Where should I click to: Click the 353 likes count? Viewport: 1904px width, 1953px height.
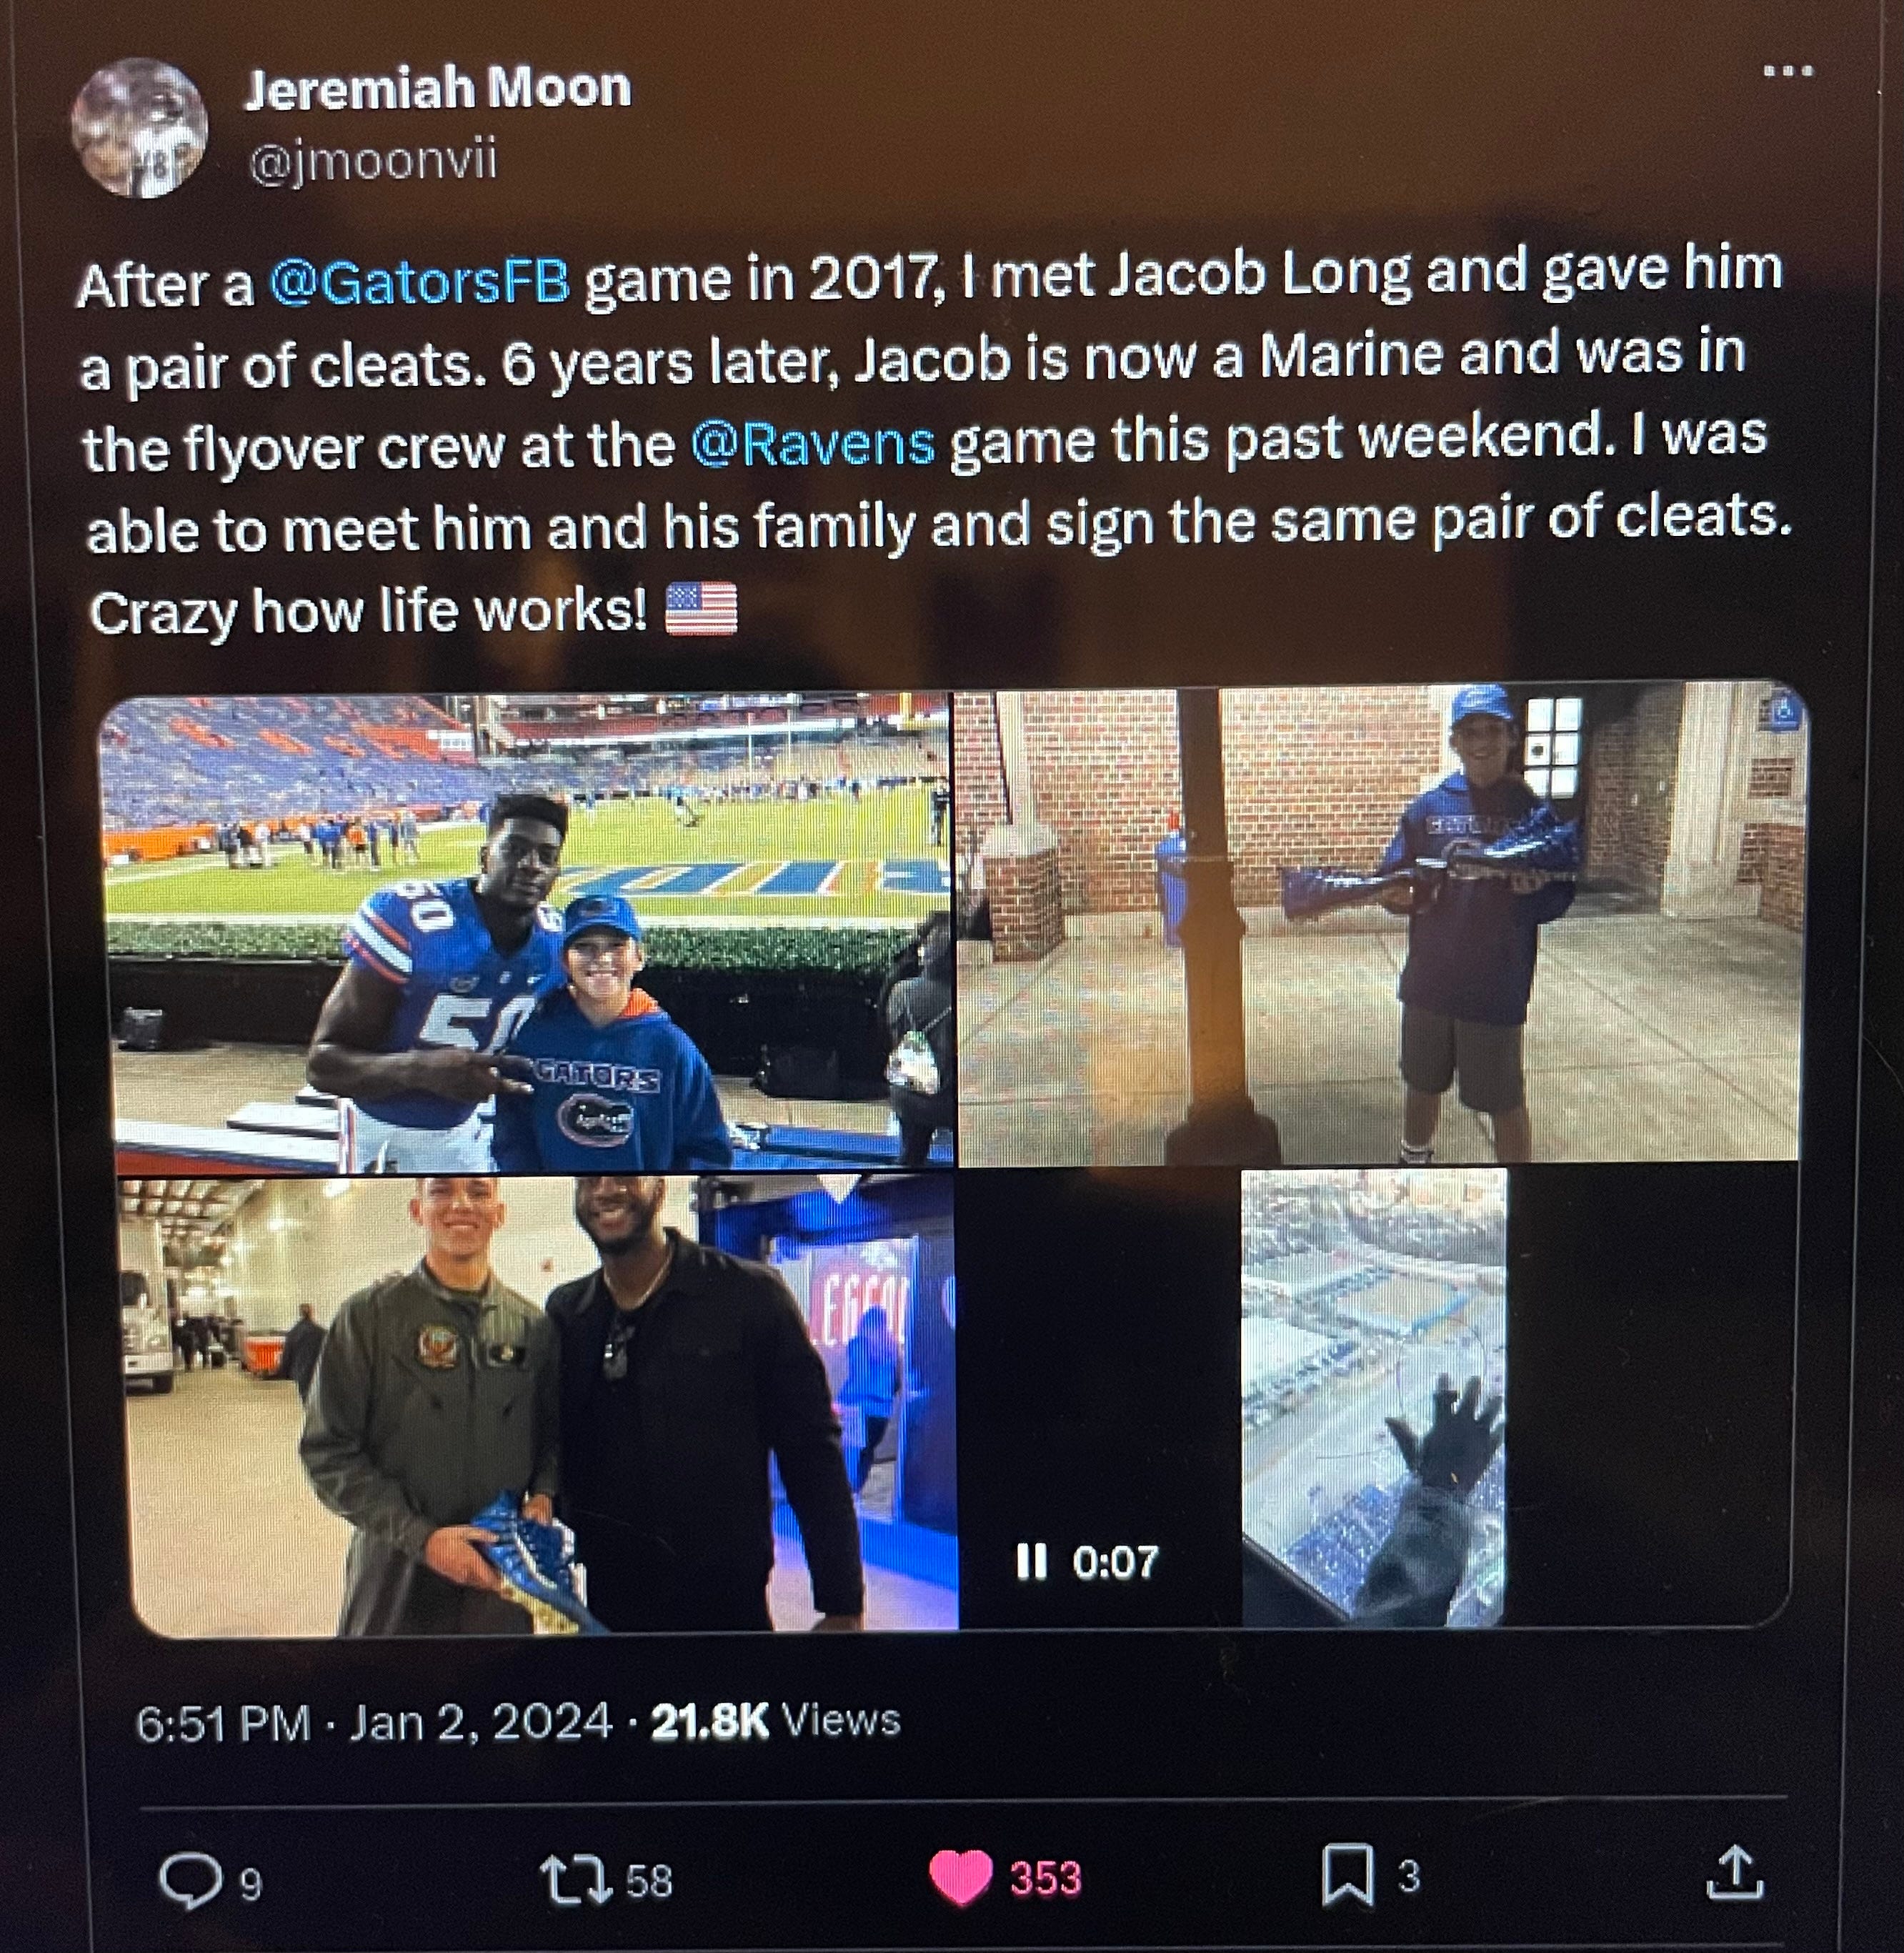point(1046,1878)
